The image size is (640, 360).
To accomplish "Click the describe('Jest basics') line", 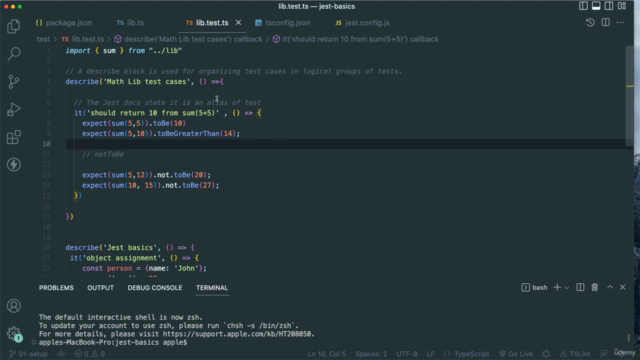I will coord(130,247).
